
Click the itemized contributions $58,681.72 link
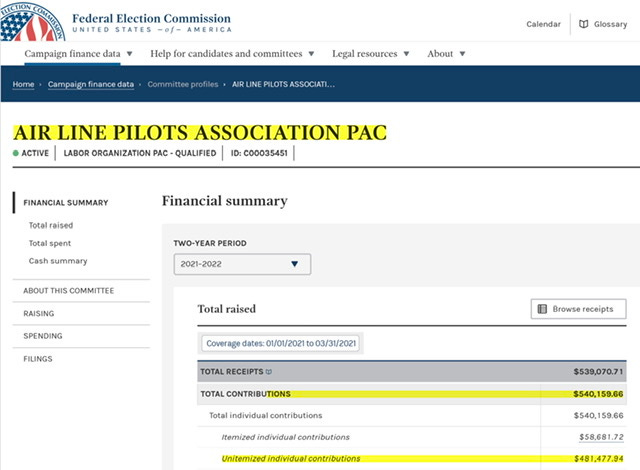[x=601, y=437]
